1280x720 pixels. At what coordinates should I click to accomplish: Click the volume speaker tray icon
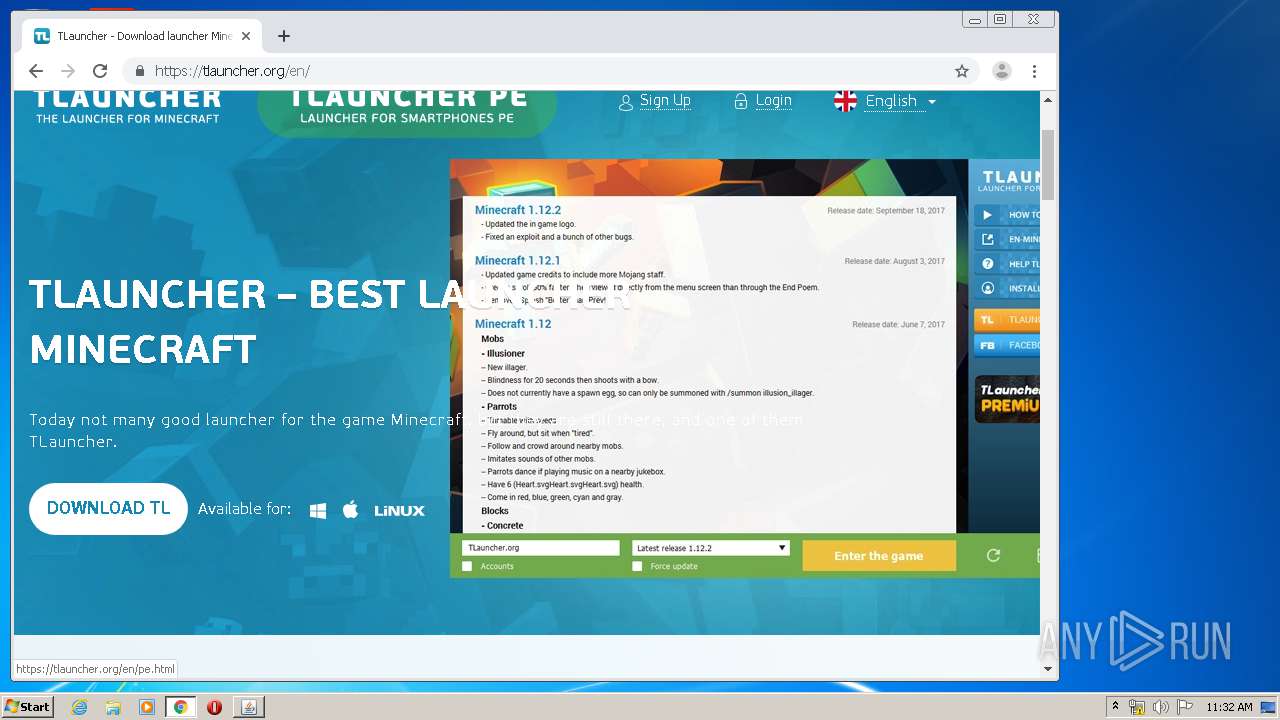[1160, 707]
